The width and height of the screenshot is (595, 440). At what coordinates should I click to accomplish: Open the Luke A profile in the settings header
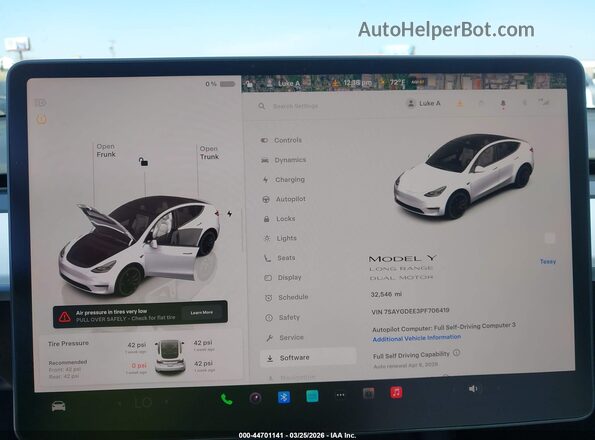coord(423,103)
